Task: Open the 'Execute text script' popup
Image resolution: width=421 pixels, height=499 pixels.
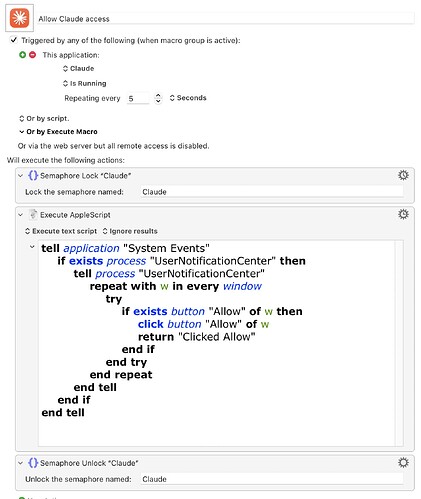Action: pos(61,231)
